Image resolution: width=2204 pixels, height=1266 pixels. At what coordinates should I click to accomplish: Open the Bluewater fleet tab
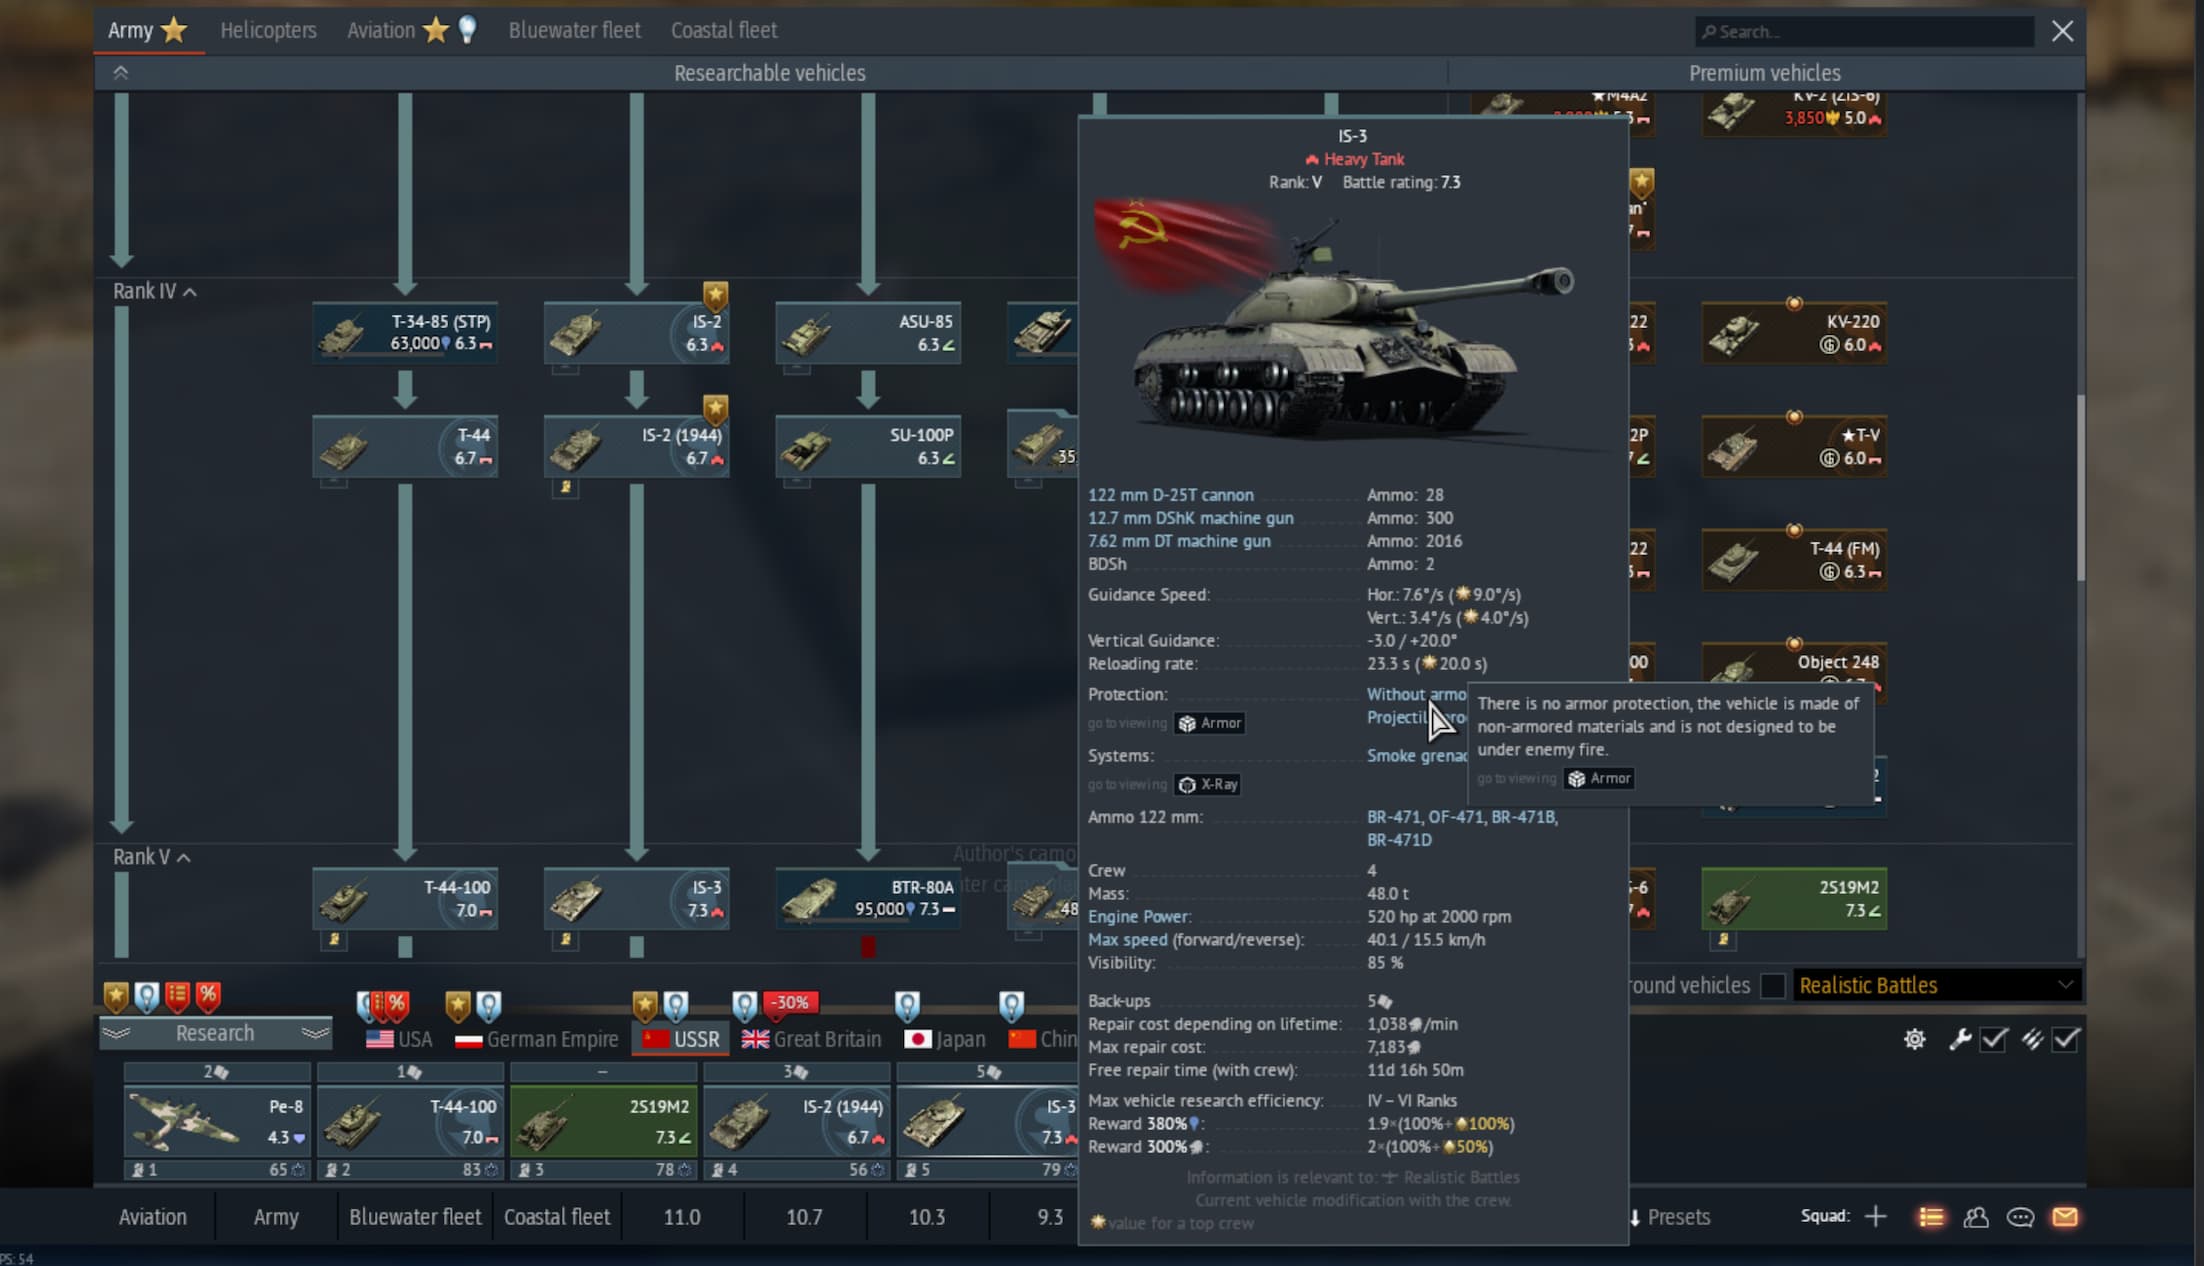pos(574,30)
